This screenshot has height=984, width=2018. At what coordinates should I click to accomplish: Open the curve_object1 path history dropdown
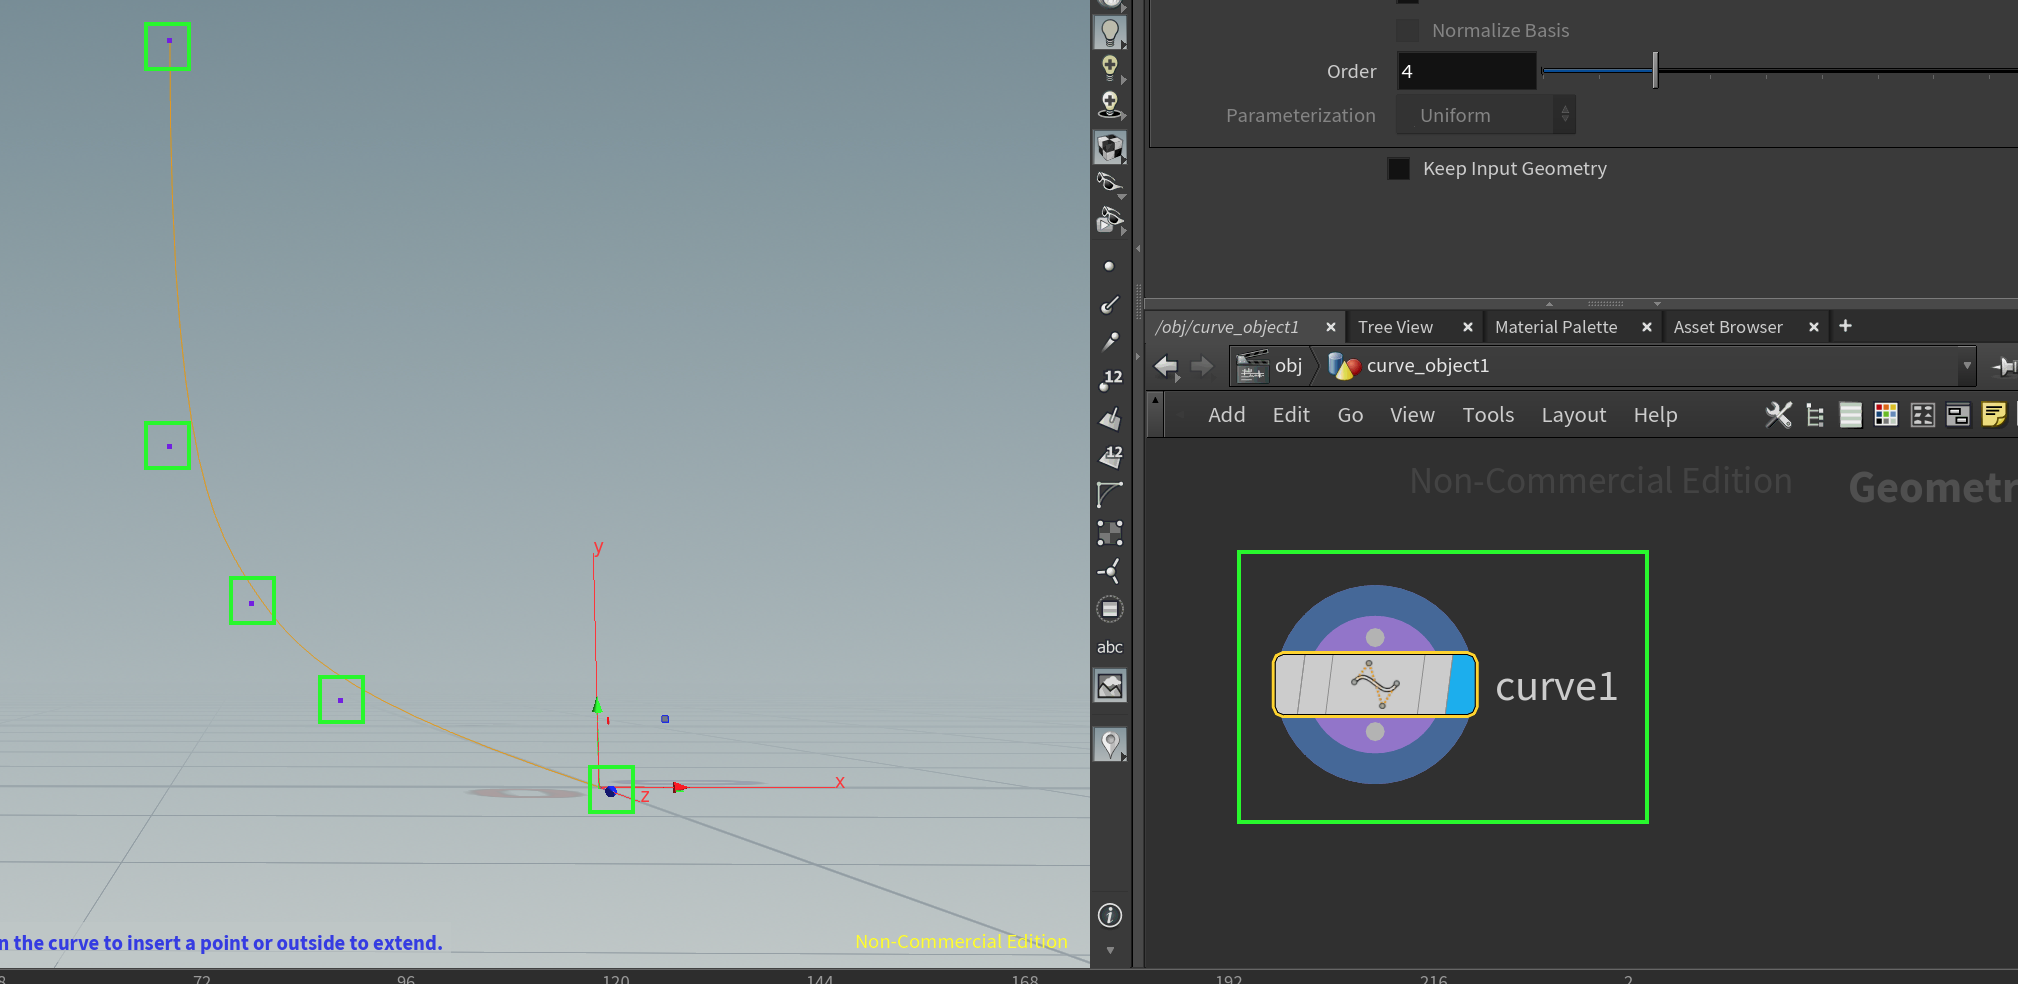[x=1967, y=366]
